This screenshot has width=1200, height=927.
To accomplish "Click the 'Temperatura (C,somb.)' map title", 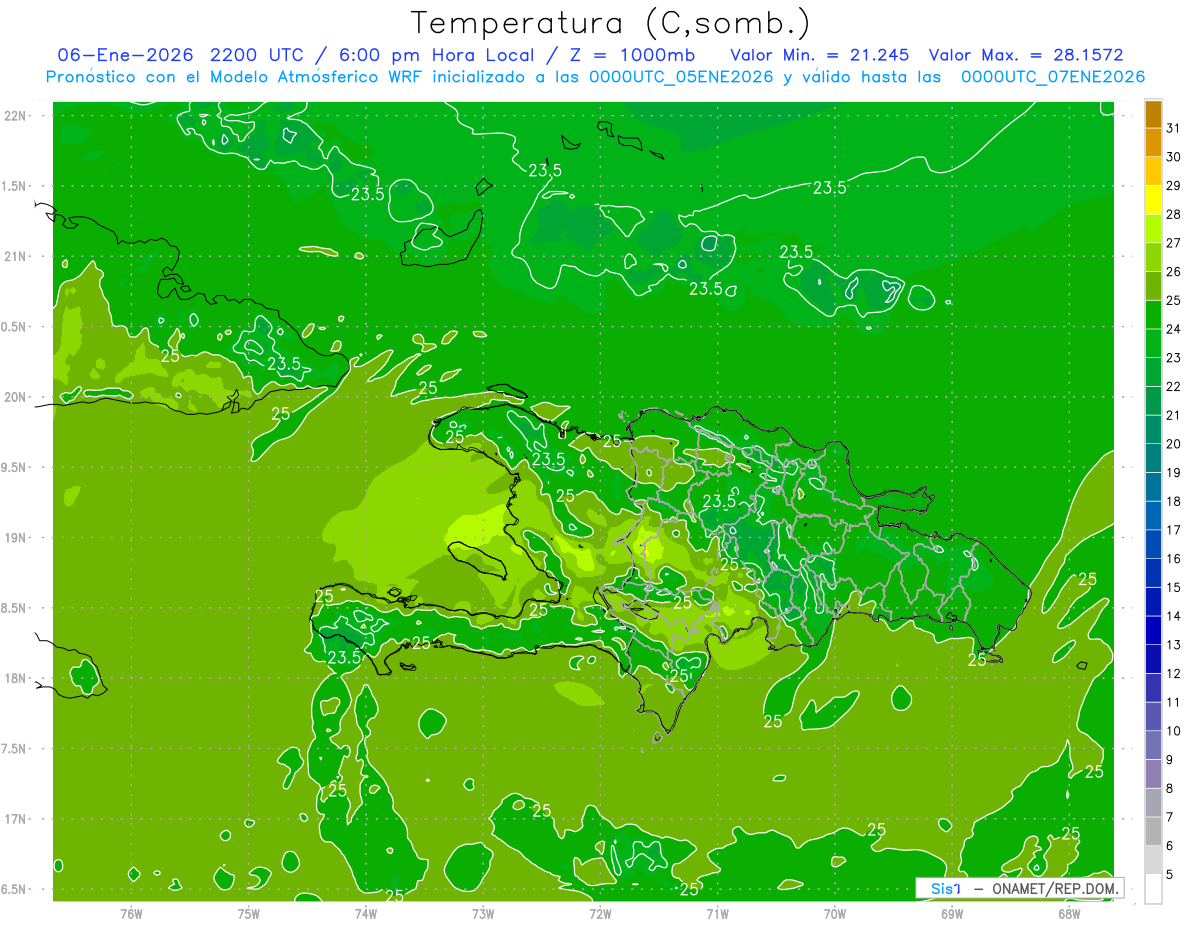I will (x=611, y=23).
